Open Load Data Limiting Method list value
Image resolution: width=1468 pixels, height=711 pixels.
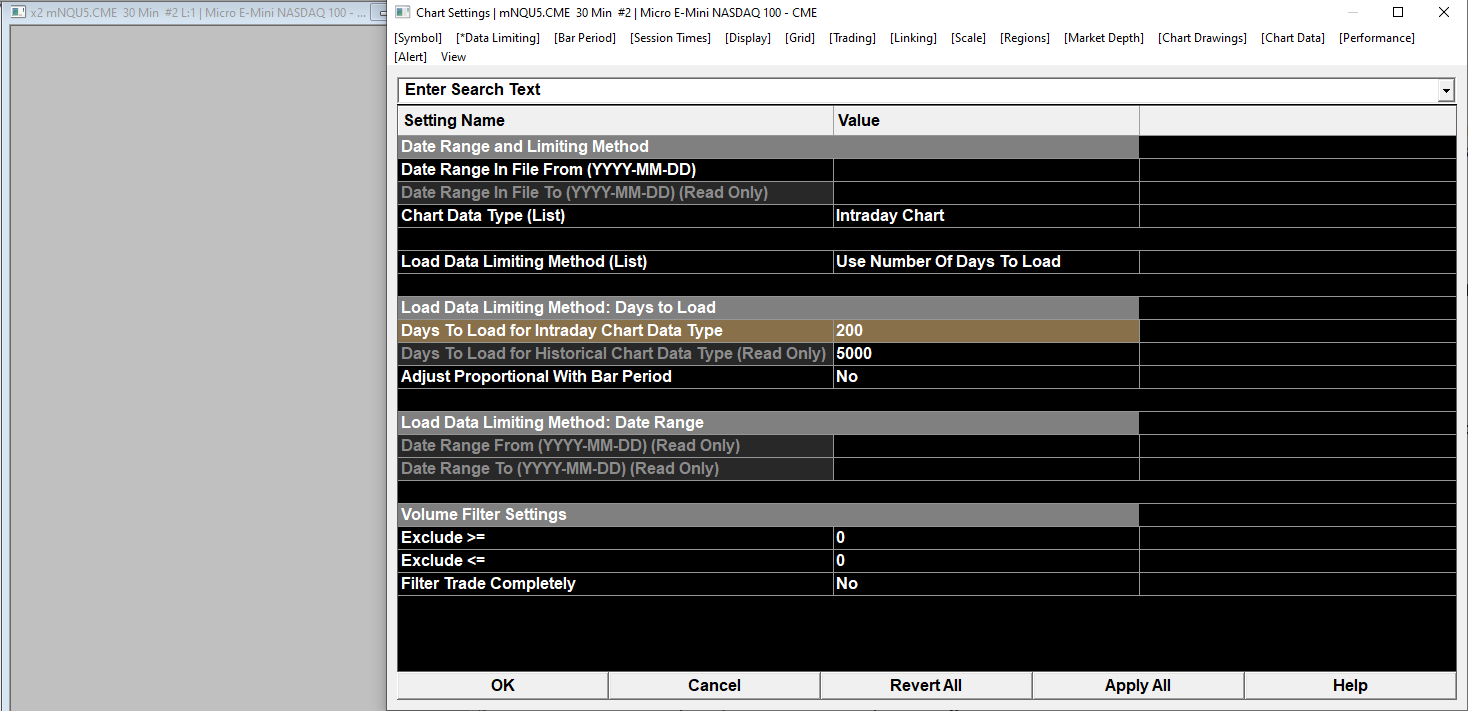tap(986, 262)
